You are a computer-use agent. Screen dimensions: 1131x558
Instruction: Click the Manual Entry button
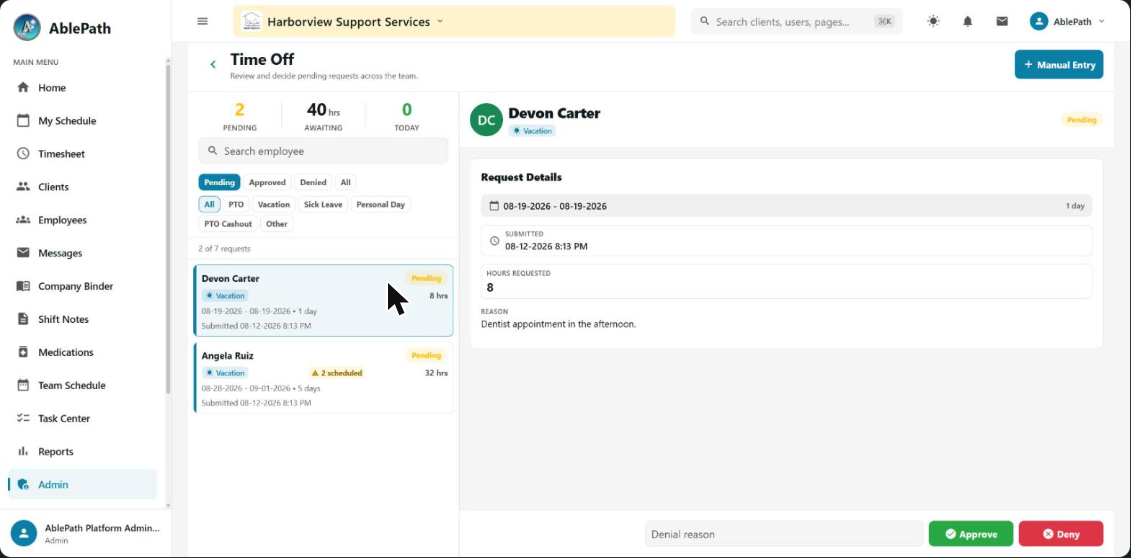[x=1059, y=64]
